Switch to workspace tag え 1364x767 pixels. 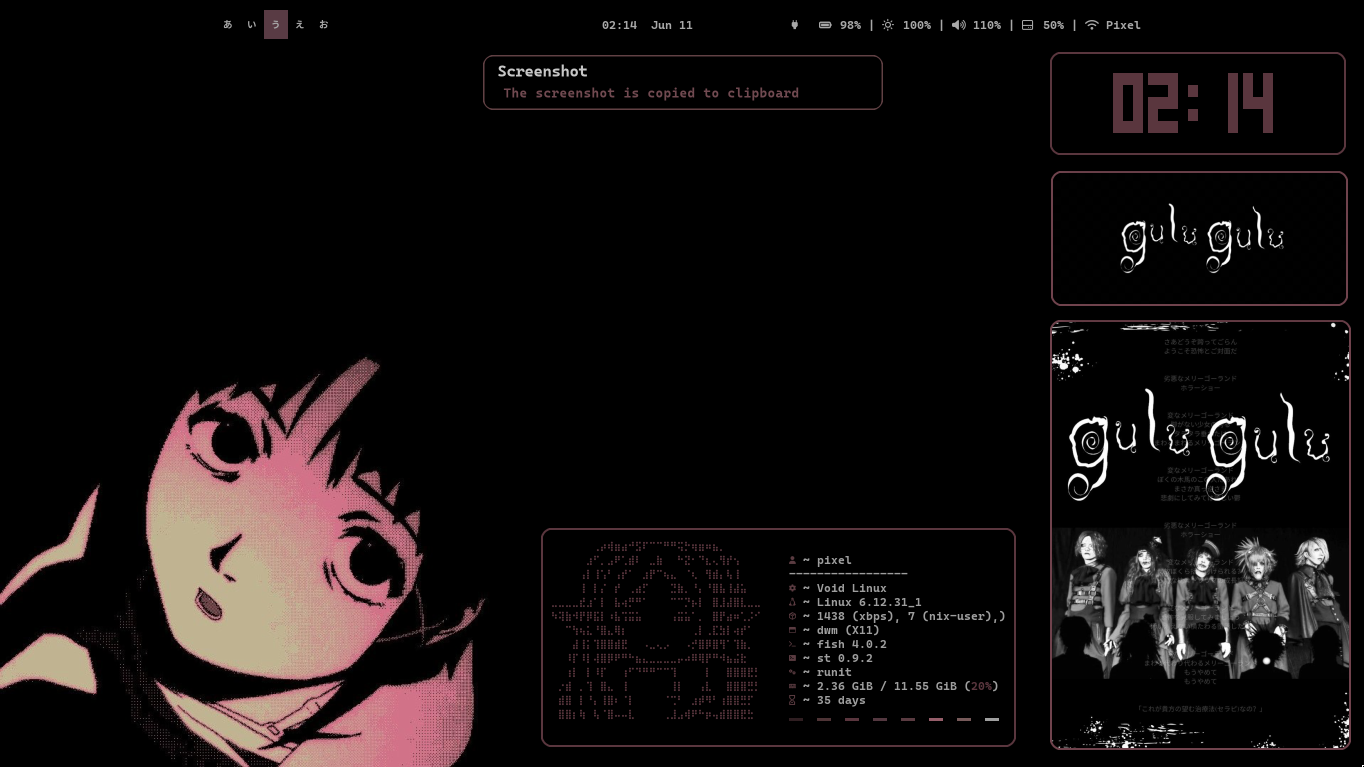pyautogui.click(x=300, y=25)
